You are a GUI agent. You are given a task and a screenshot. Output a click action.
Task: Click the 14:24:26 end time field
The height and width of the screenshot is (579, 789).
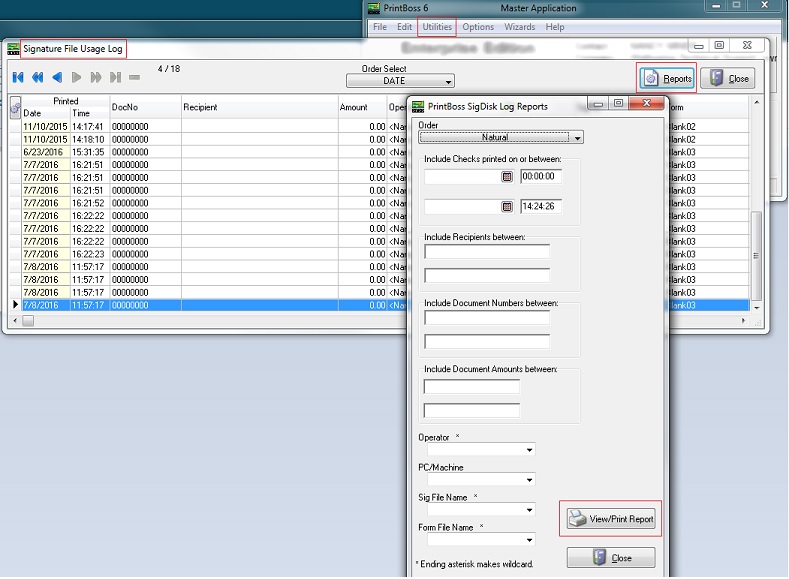coord(541,207)
